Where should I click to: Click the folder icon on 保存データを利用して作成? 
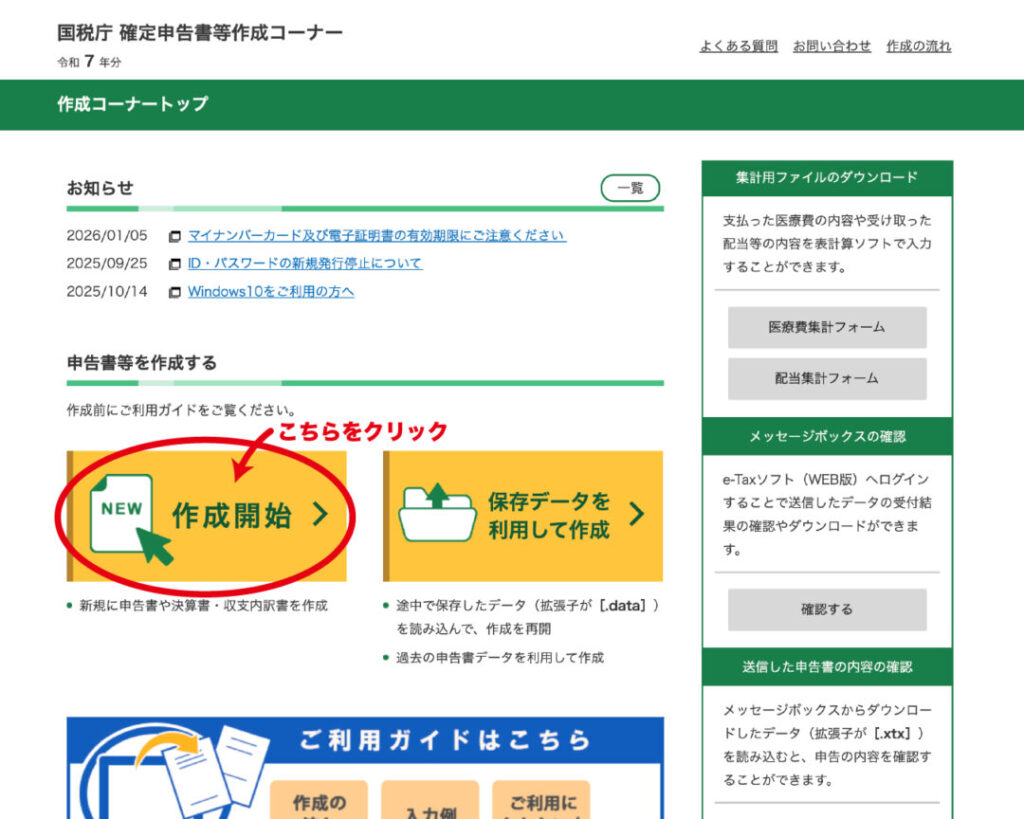(x=437, y=513)
